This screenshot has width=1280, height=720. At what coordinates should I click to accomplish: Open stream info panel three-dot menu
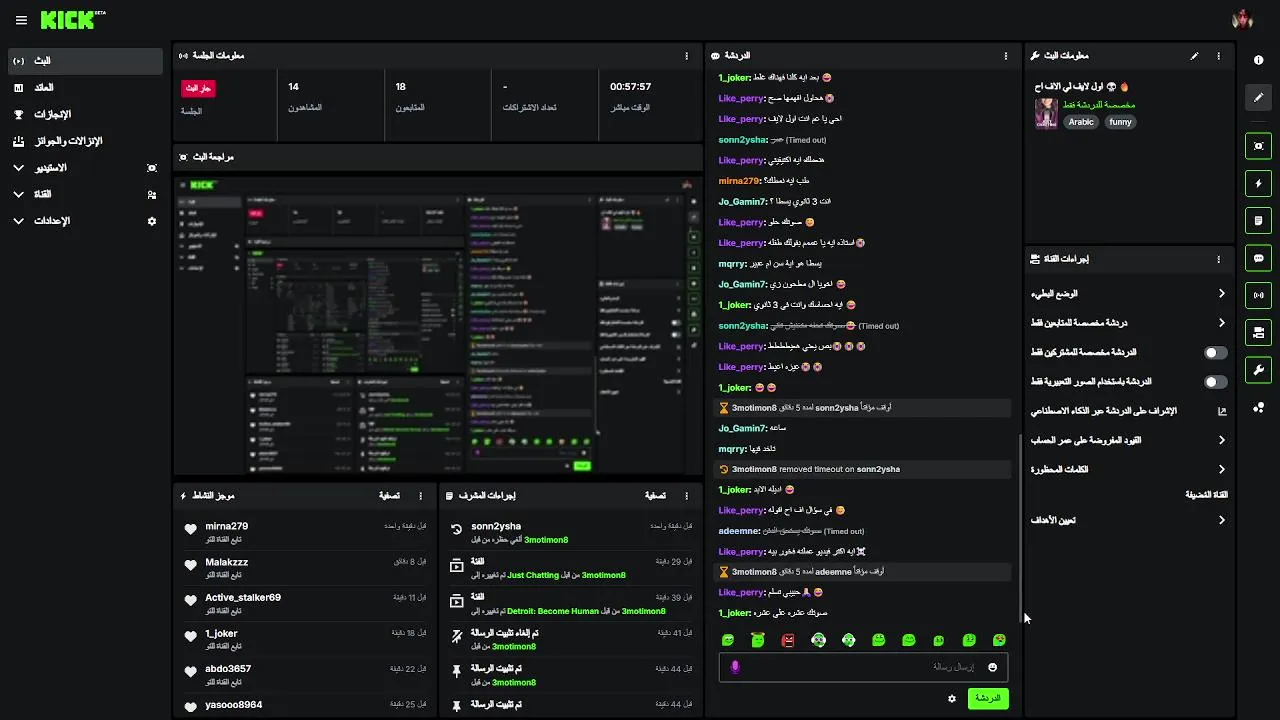[x=1219, y=56]
